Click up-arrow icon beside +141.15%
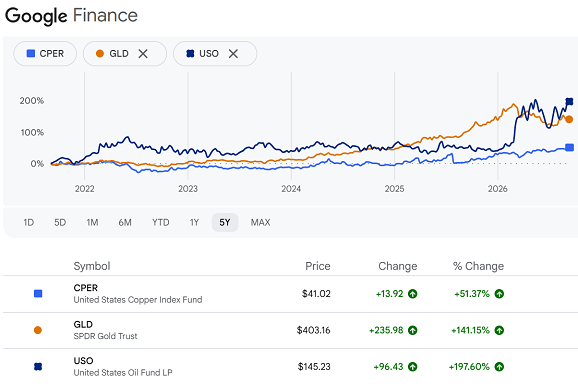Image resolution: width=578 pixels, height=386 pixels. pyautogui.click(x=499, y=330)
